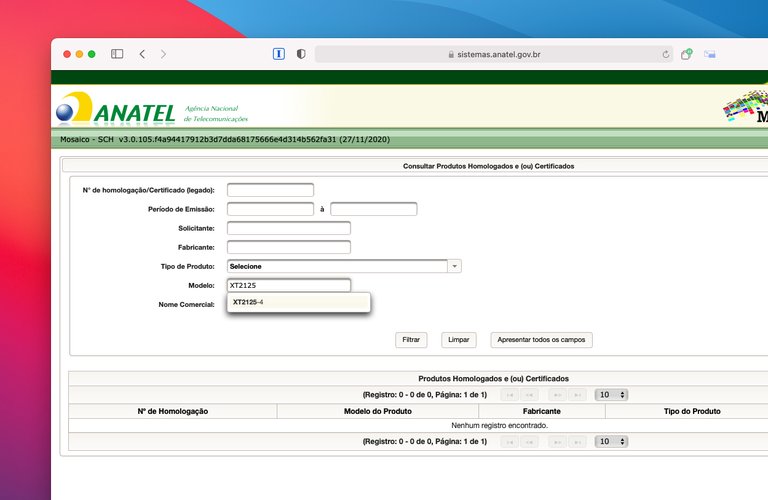768x500 pixels.
Task: Go to last page in top paginator
Action: 577,395
